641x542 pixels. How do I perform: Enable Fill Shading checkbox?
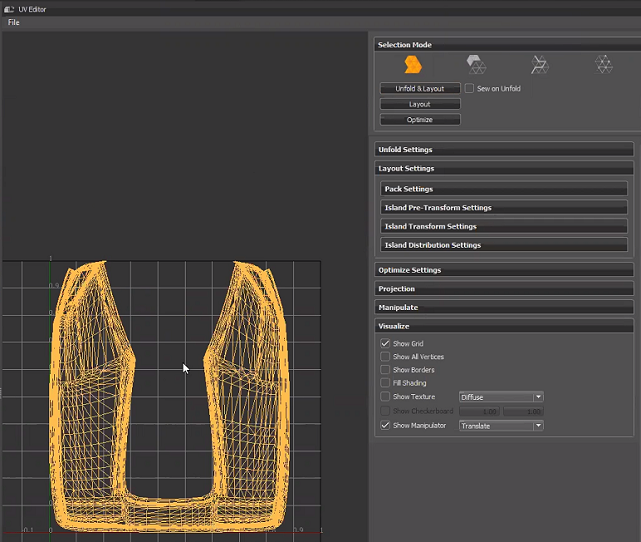click(x=386, y=383)
